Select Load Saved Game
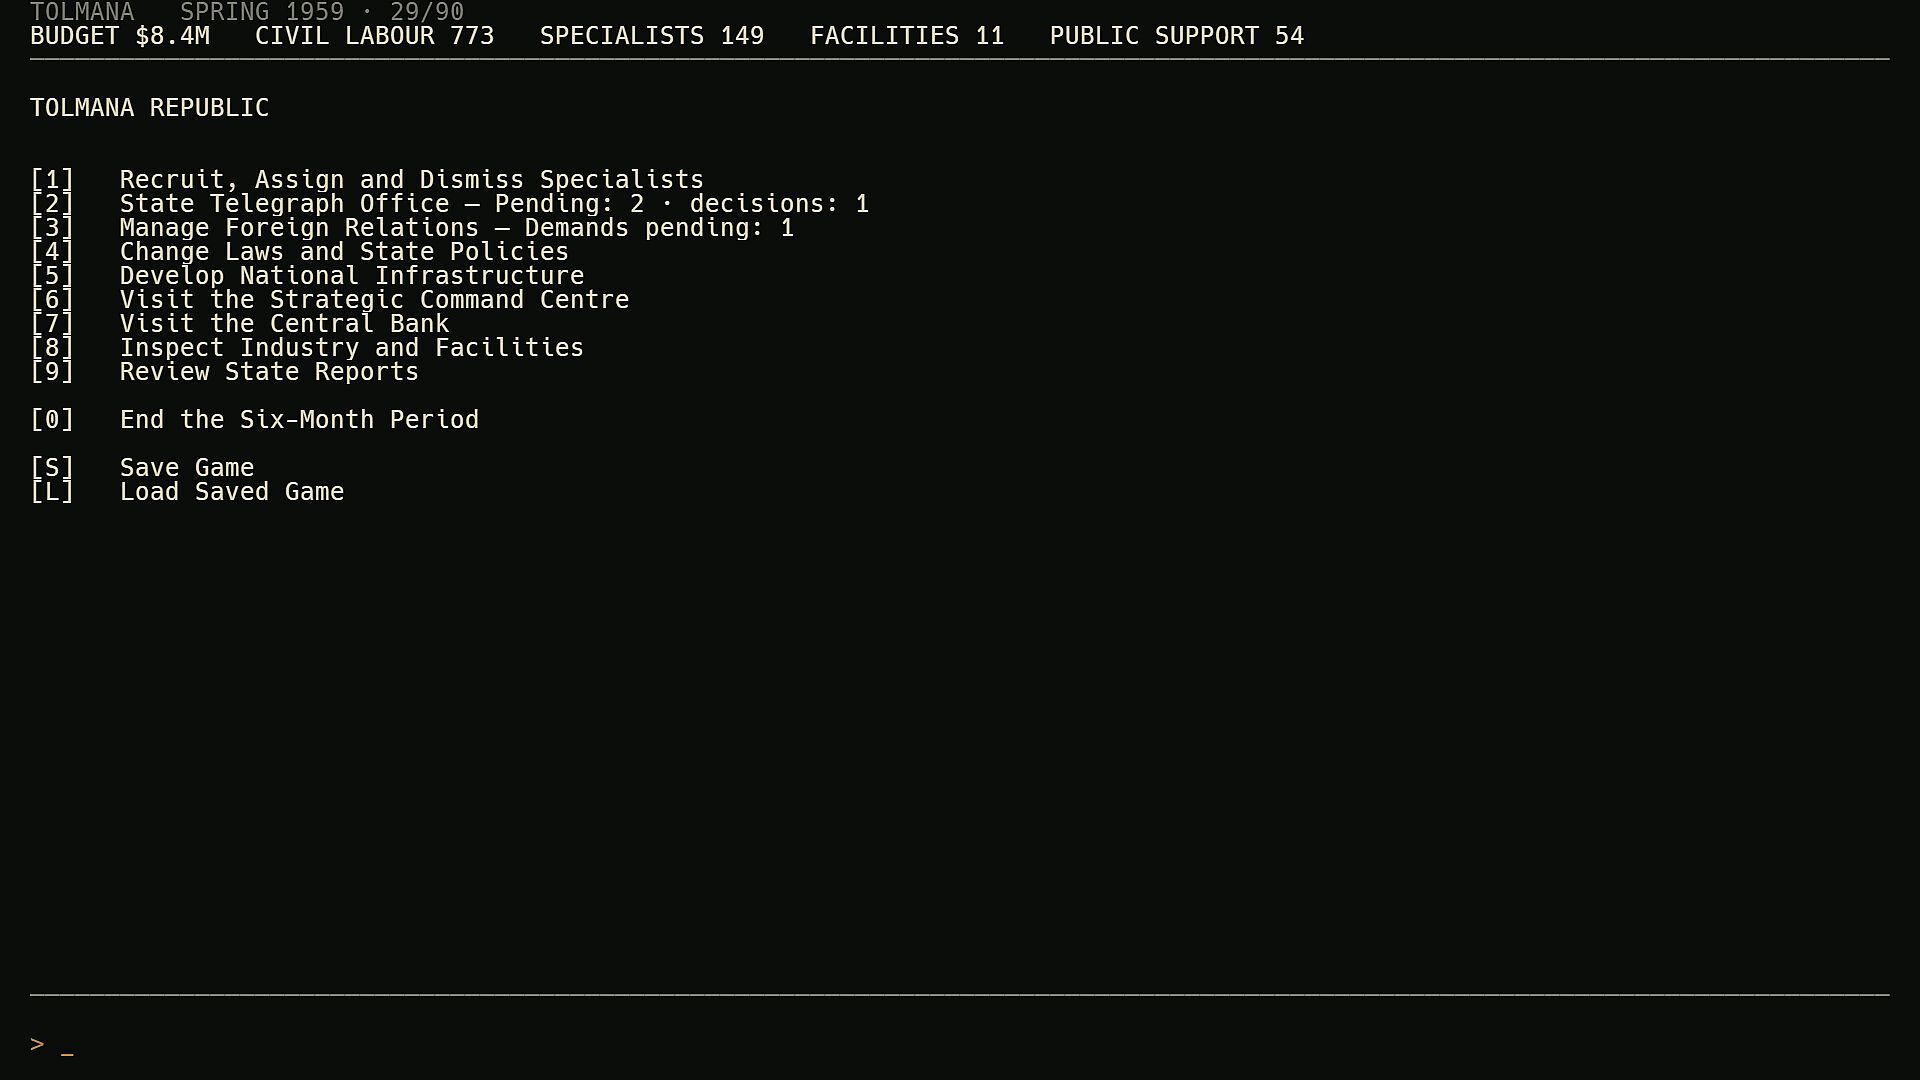This screenshot has width=1920, height=1080. pyautogui.click(x=187, y=492)
